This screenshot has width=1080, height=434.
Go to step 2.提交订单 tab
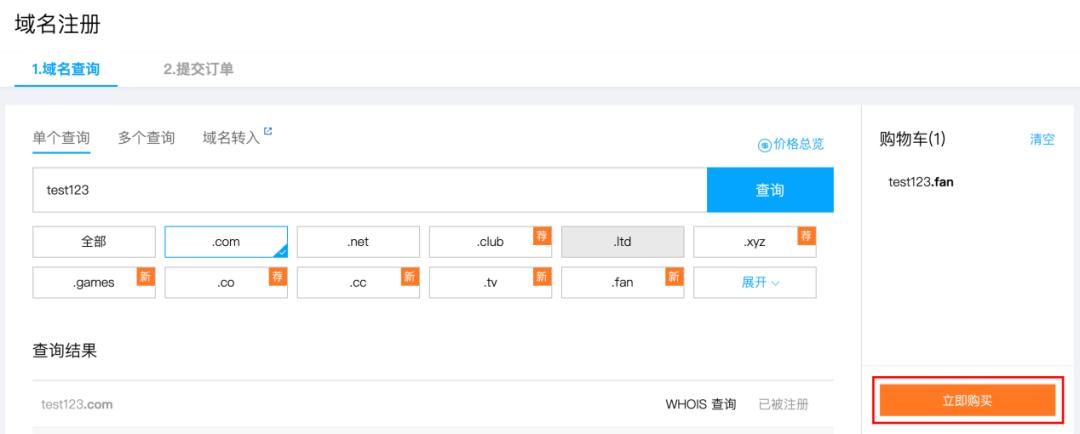[198, 69]
